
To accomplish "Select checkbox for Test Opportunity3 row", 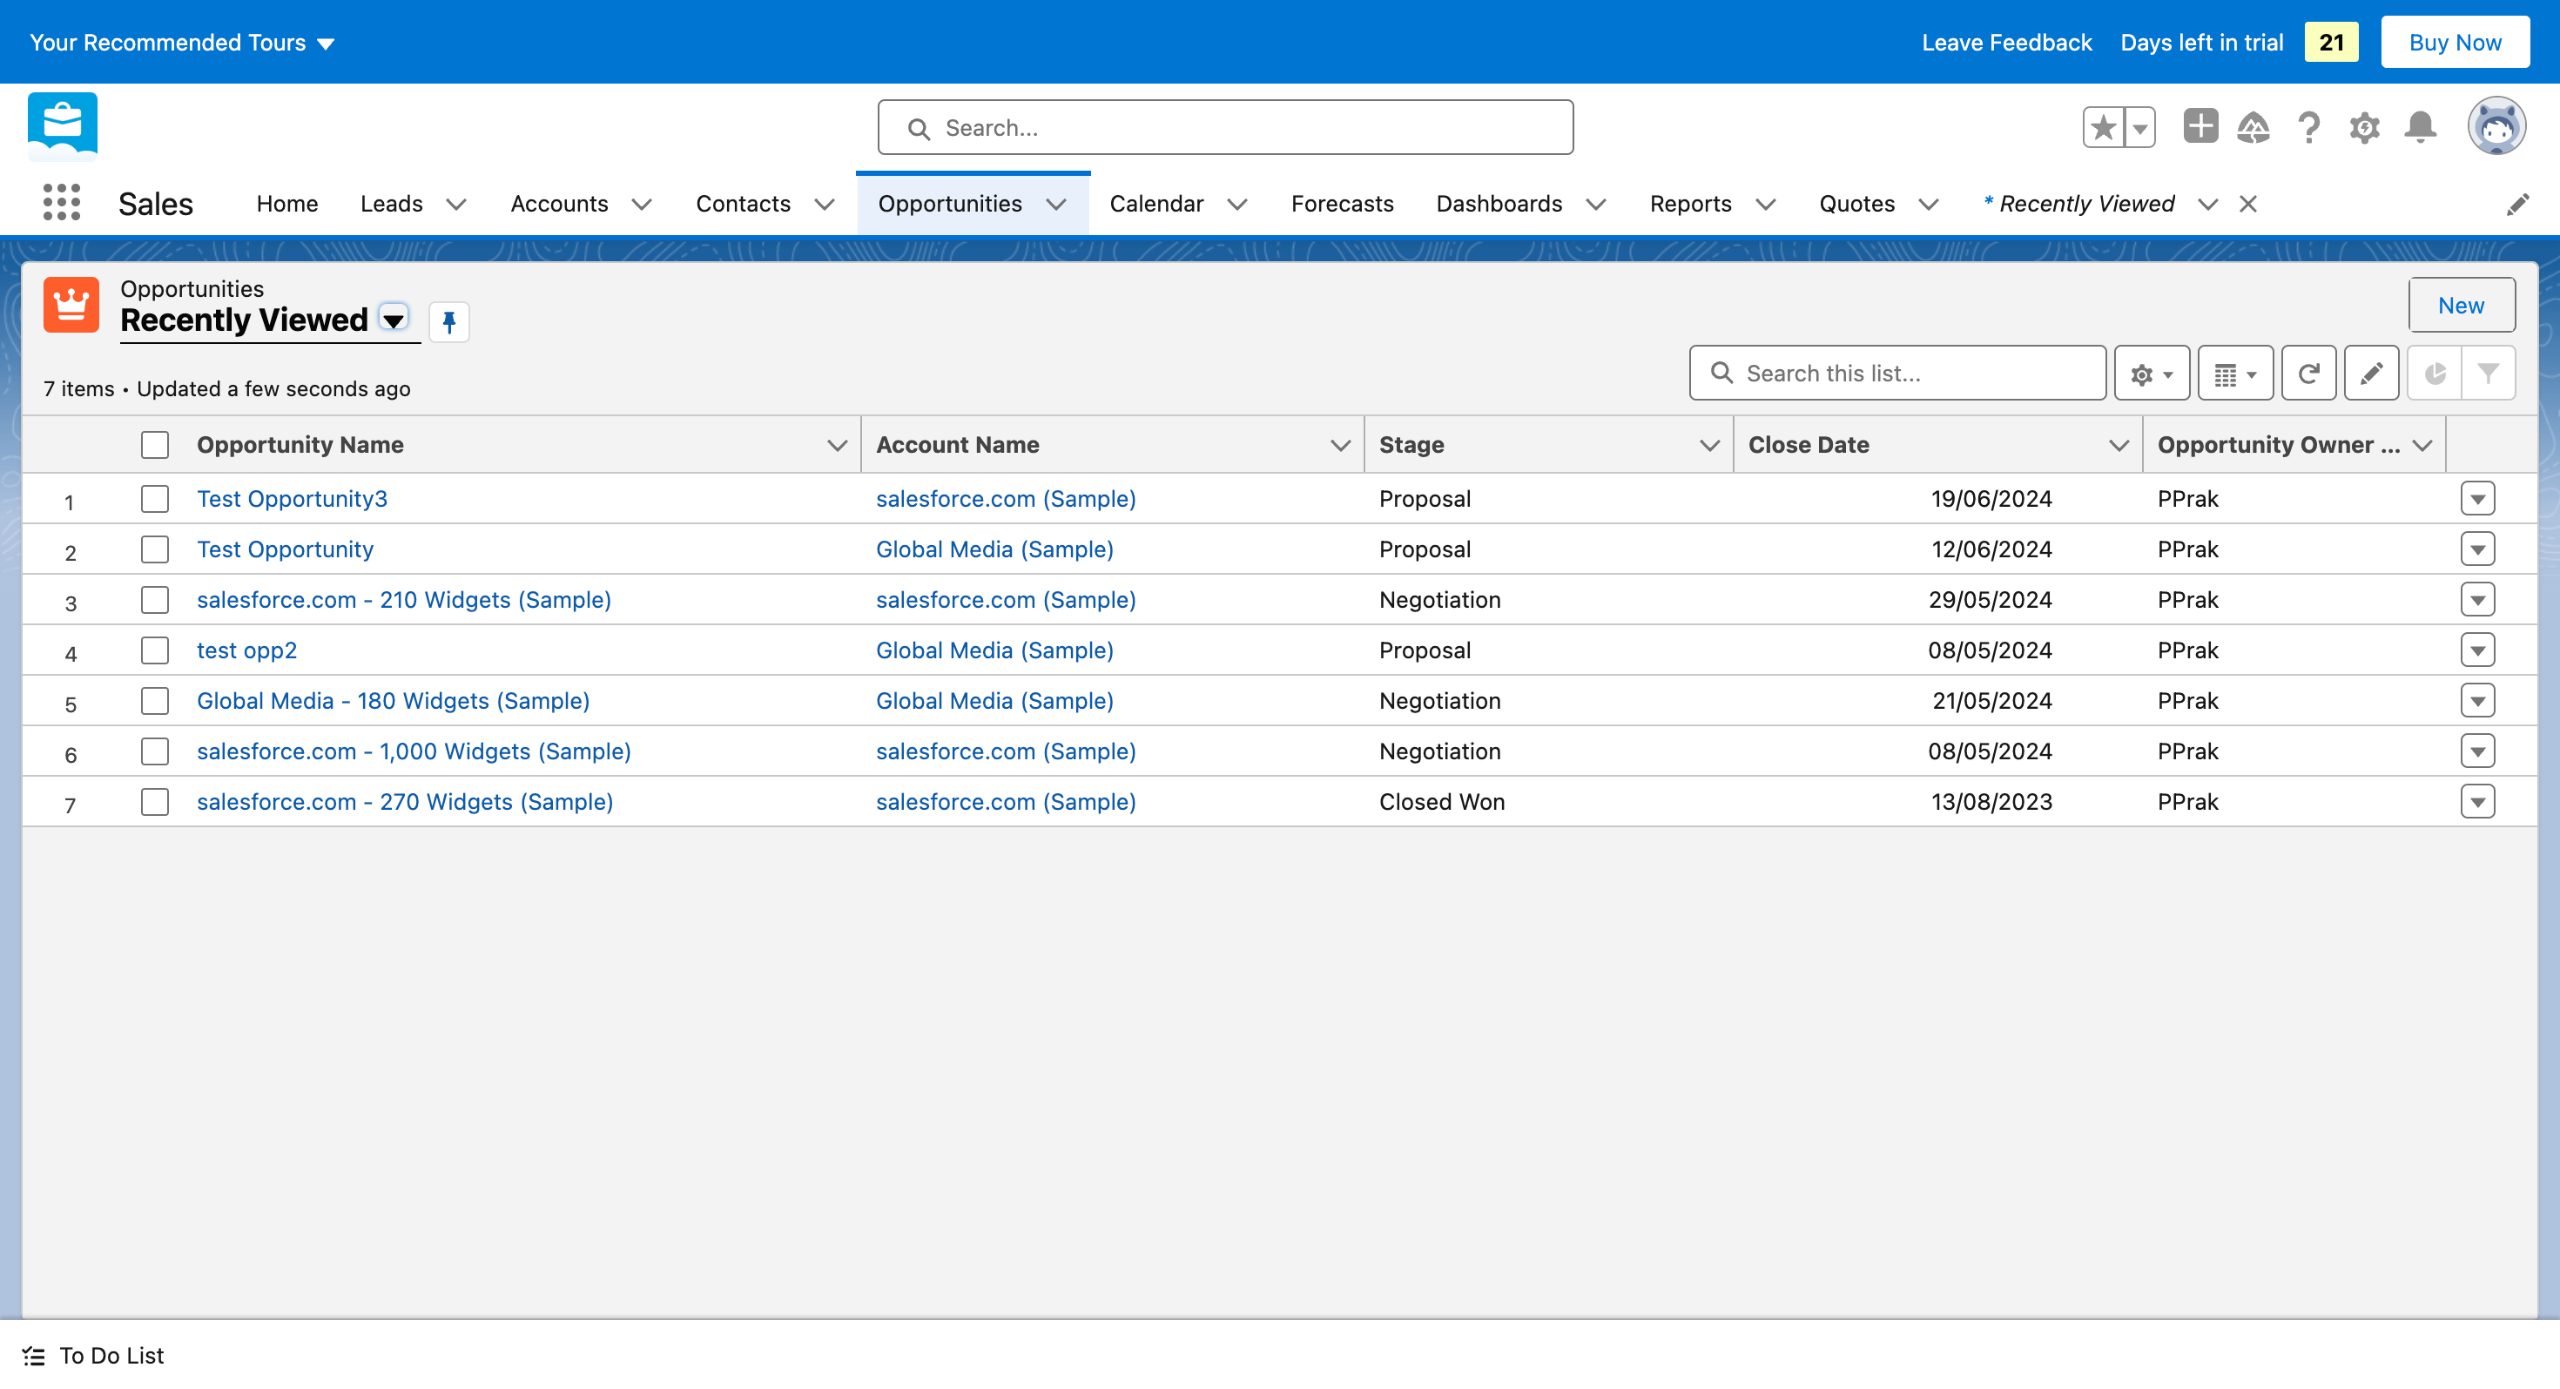I will pos(155,498).
